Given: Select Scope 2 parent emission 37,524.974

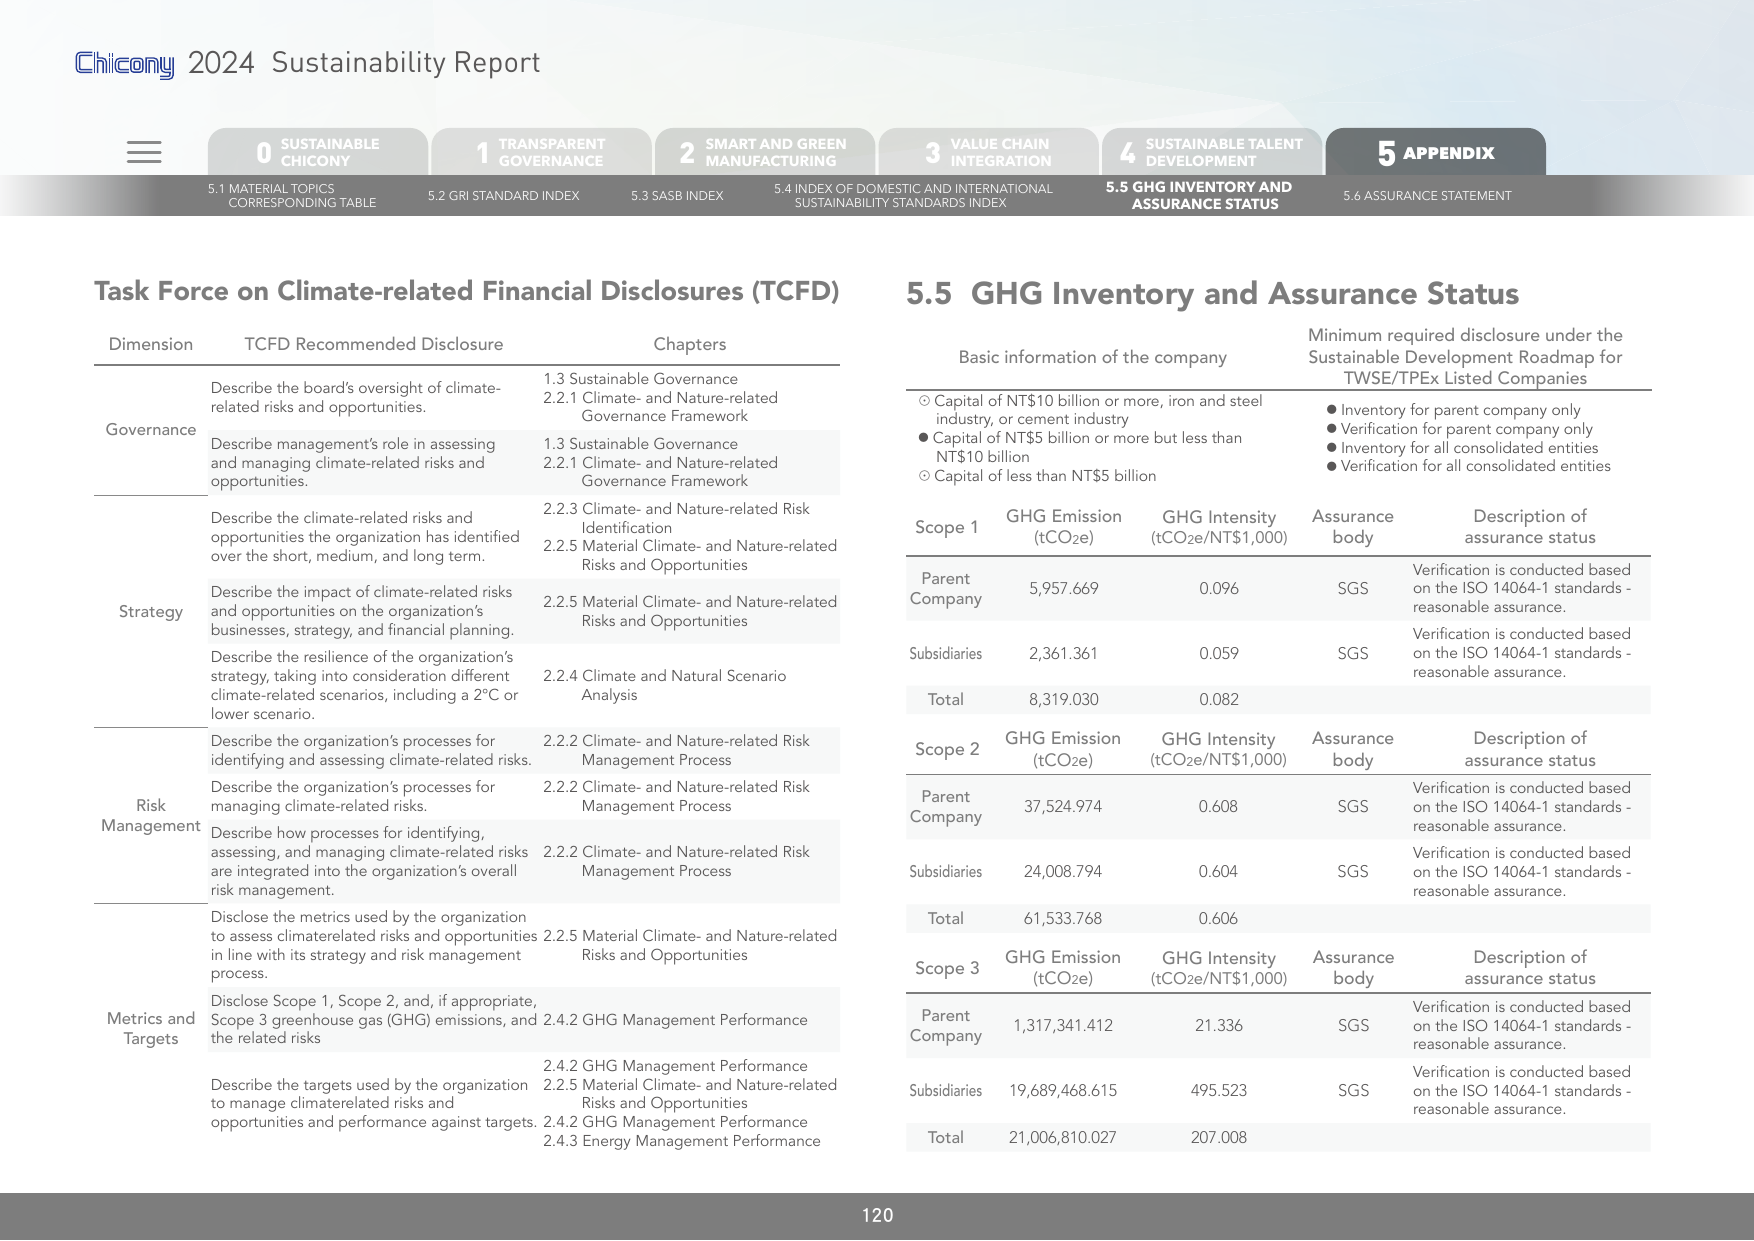Looking at the screenshot, I should (1062, 807).
